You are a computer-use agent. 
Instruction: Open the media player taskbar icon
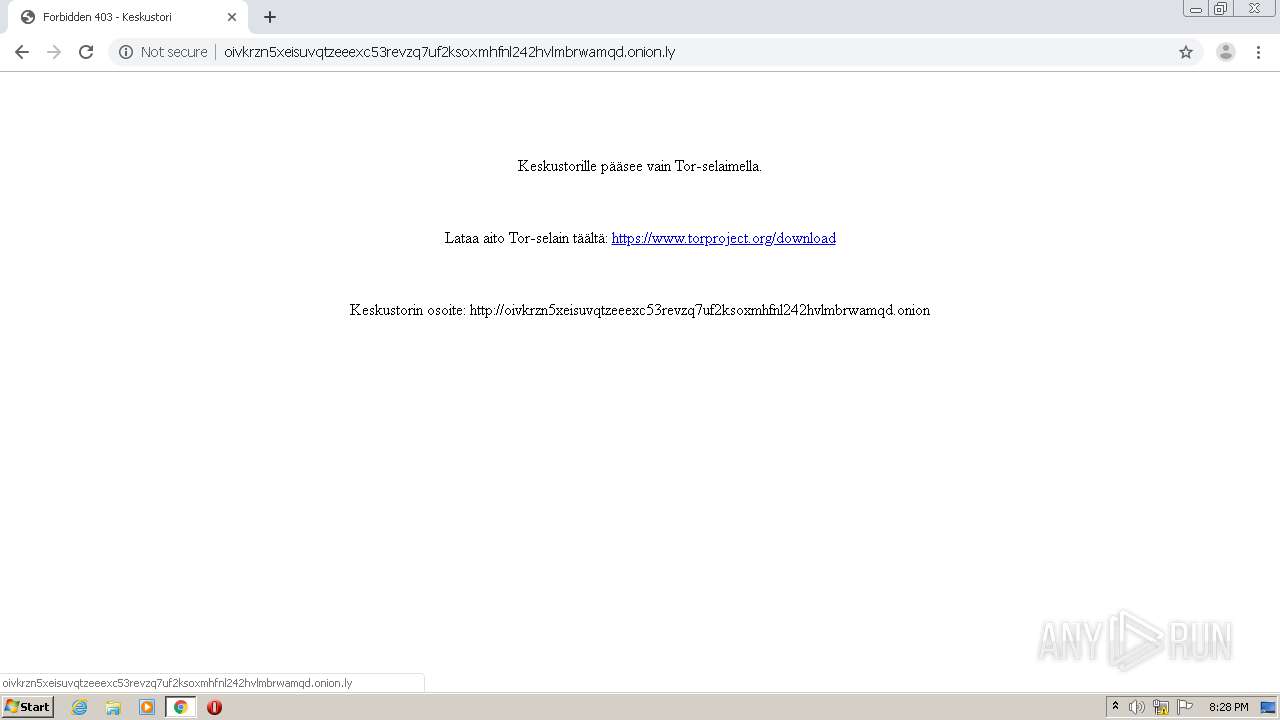tap(147, 707)
